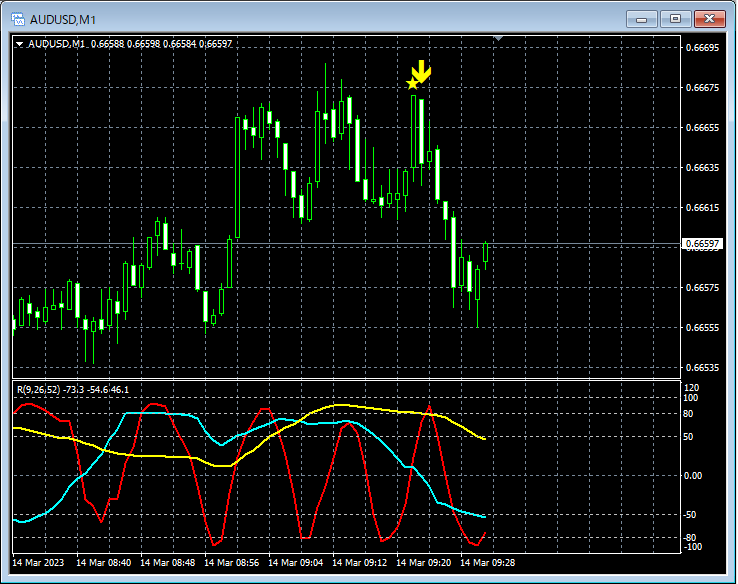Click the chart shift triangle marker

point(498,38)
